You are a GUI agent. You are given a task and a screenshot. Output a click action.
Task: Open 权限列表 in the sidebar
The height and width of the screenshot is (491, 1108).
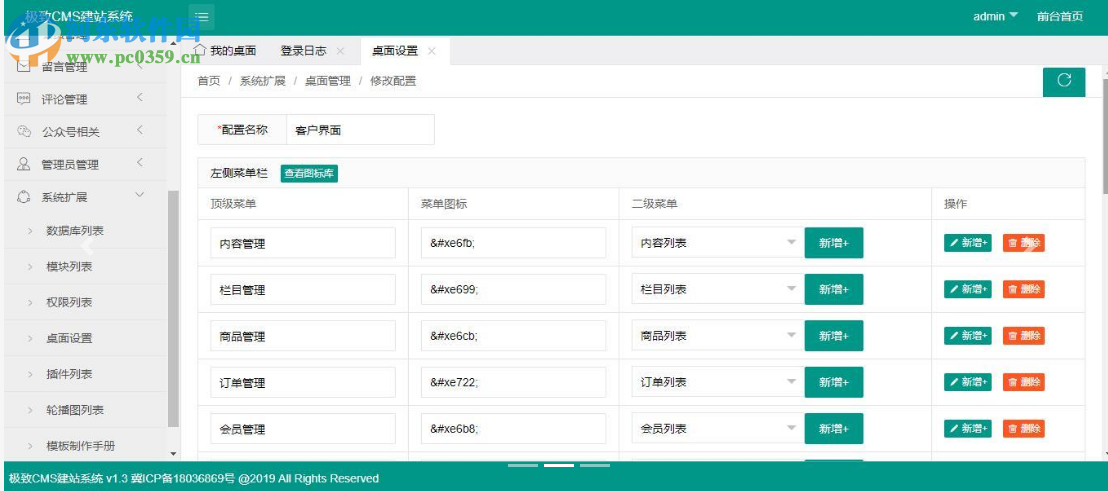pos(86,302)
